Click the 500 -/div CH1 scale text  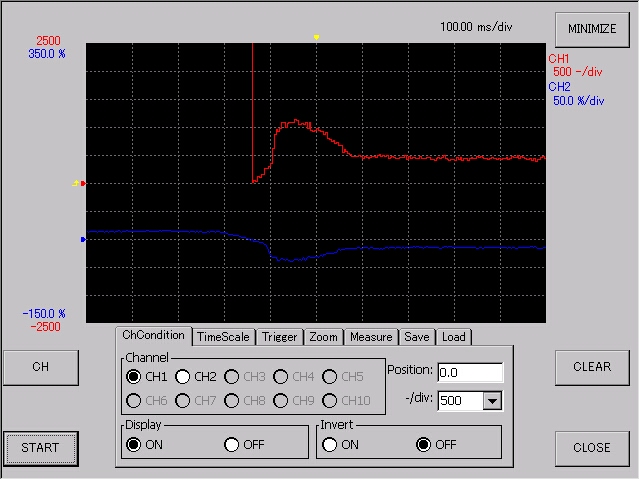(577, 72)
